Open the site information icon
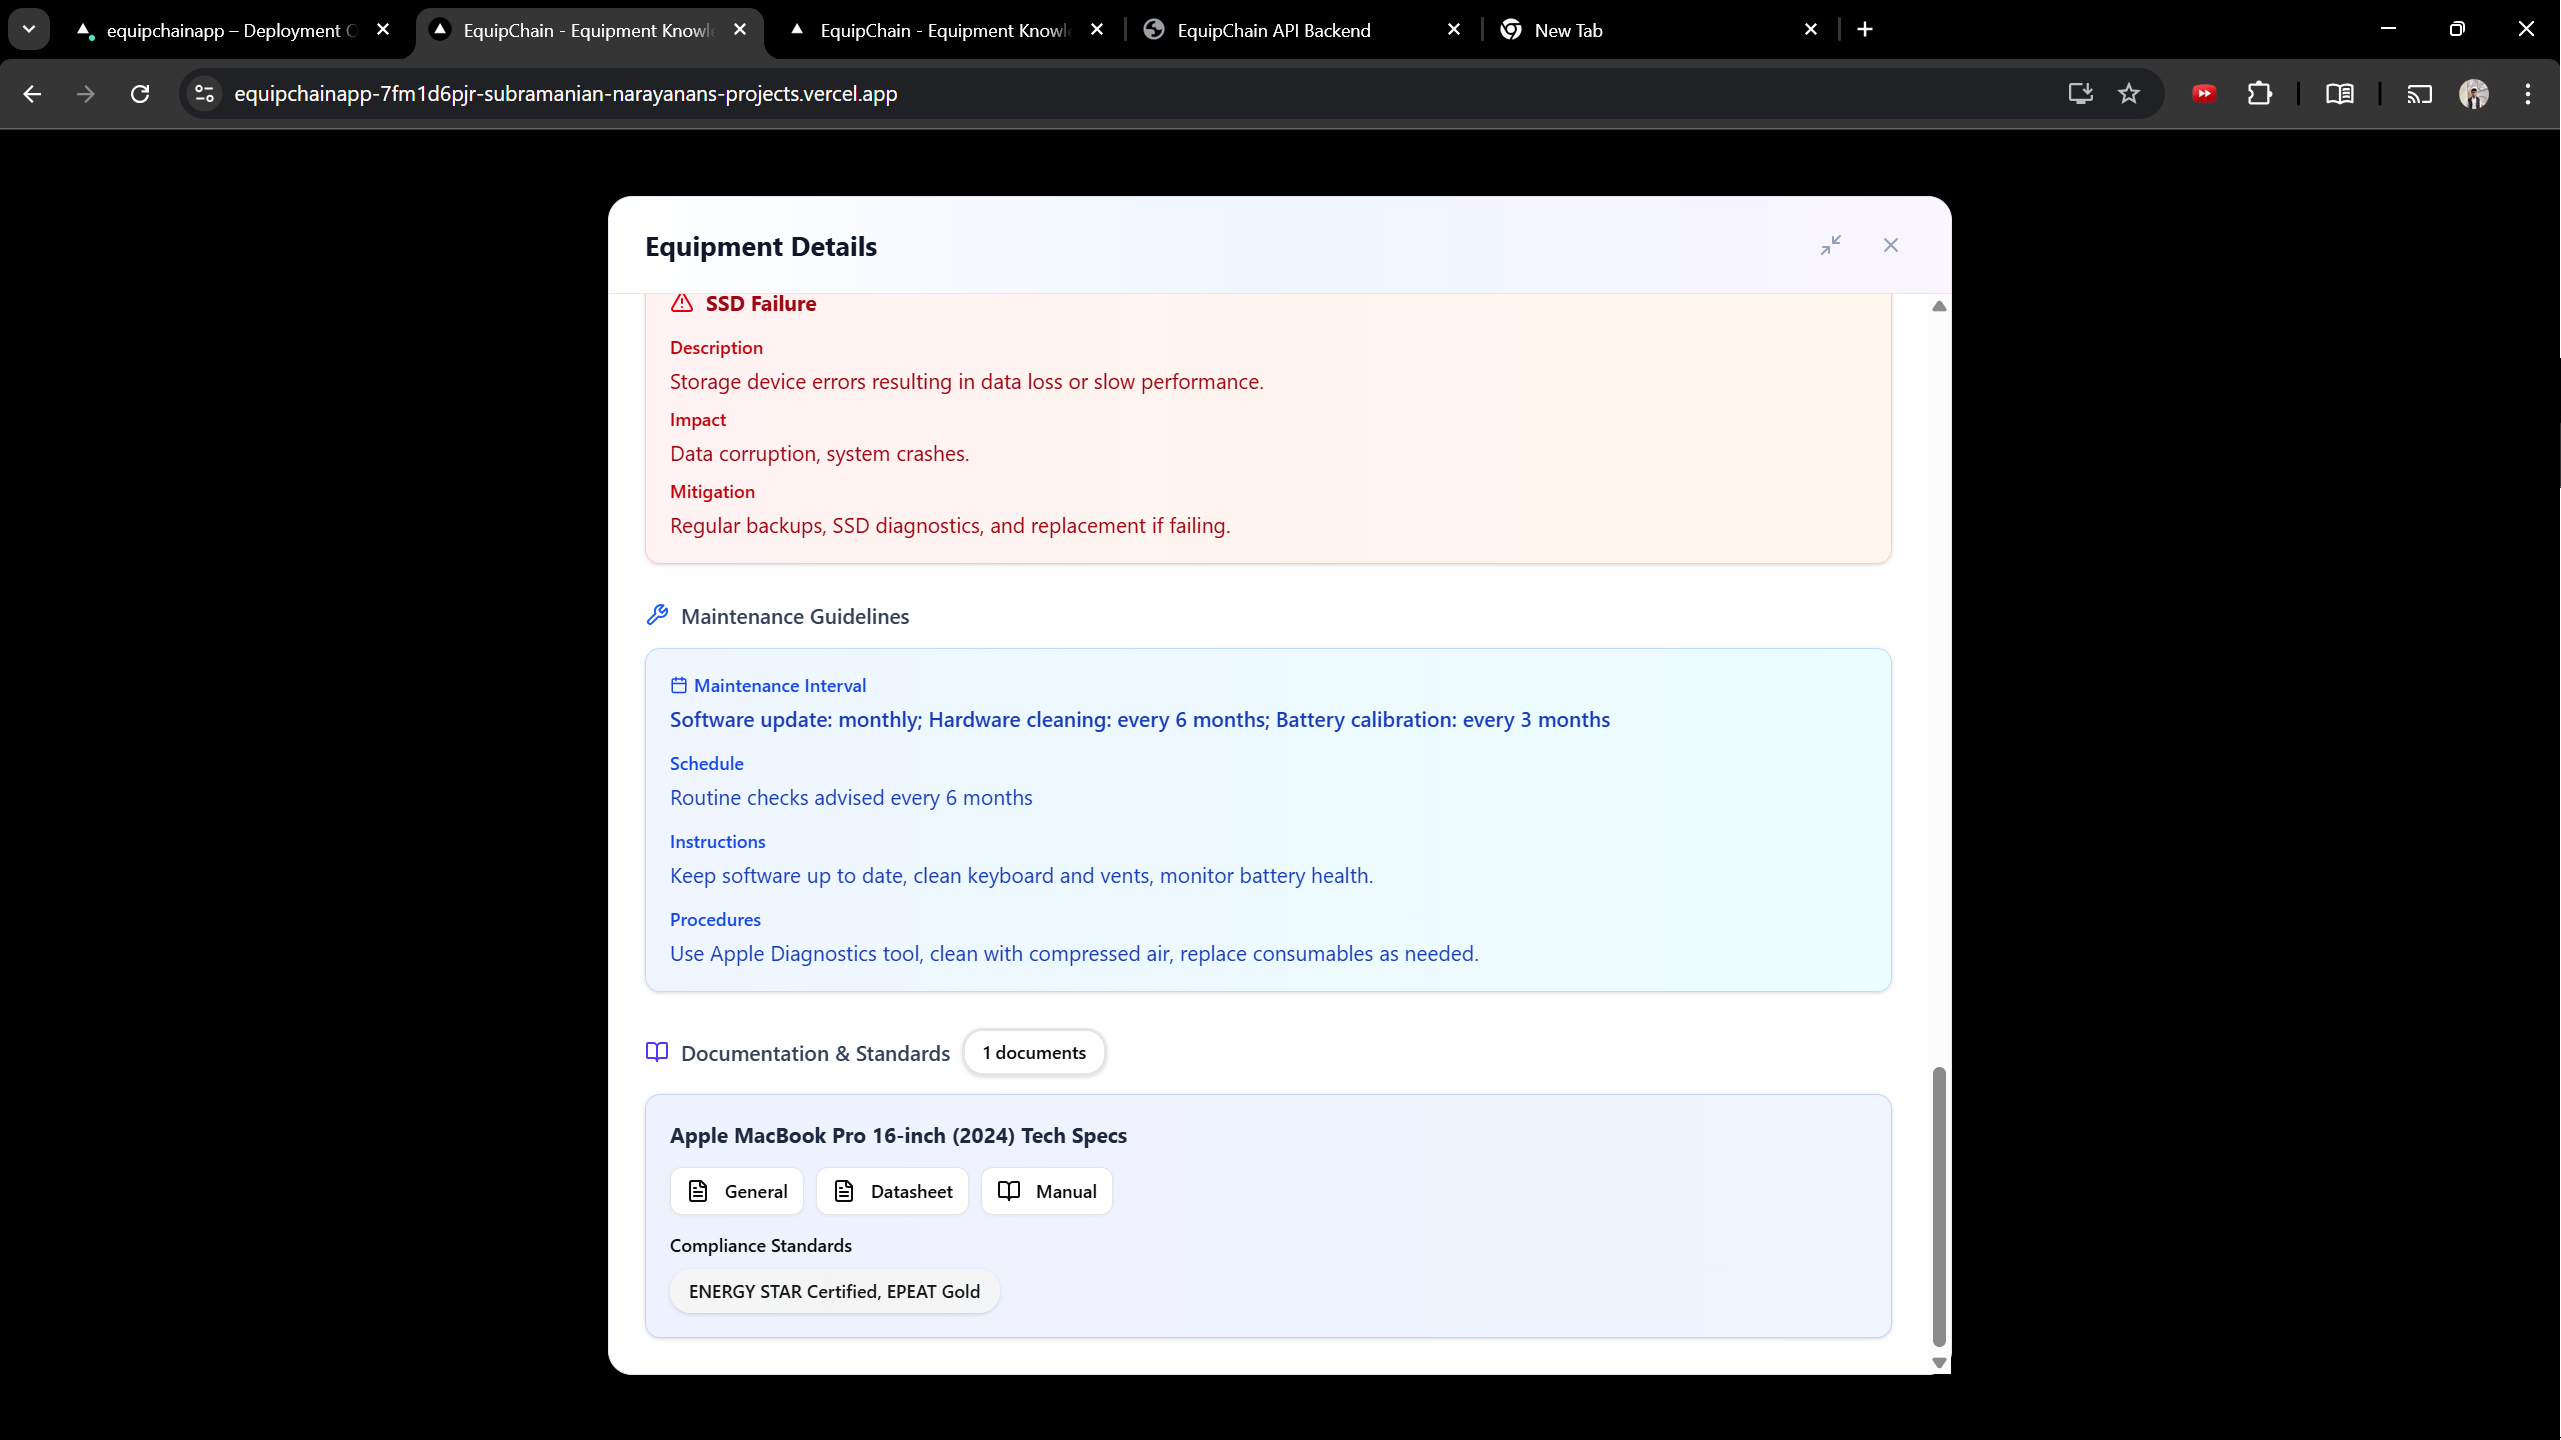The image size is (2561, 1440). (x=205, y=94)
